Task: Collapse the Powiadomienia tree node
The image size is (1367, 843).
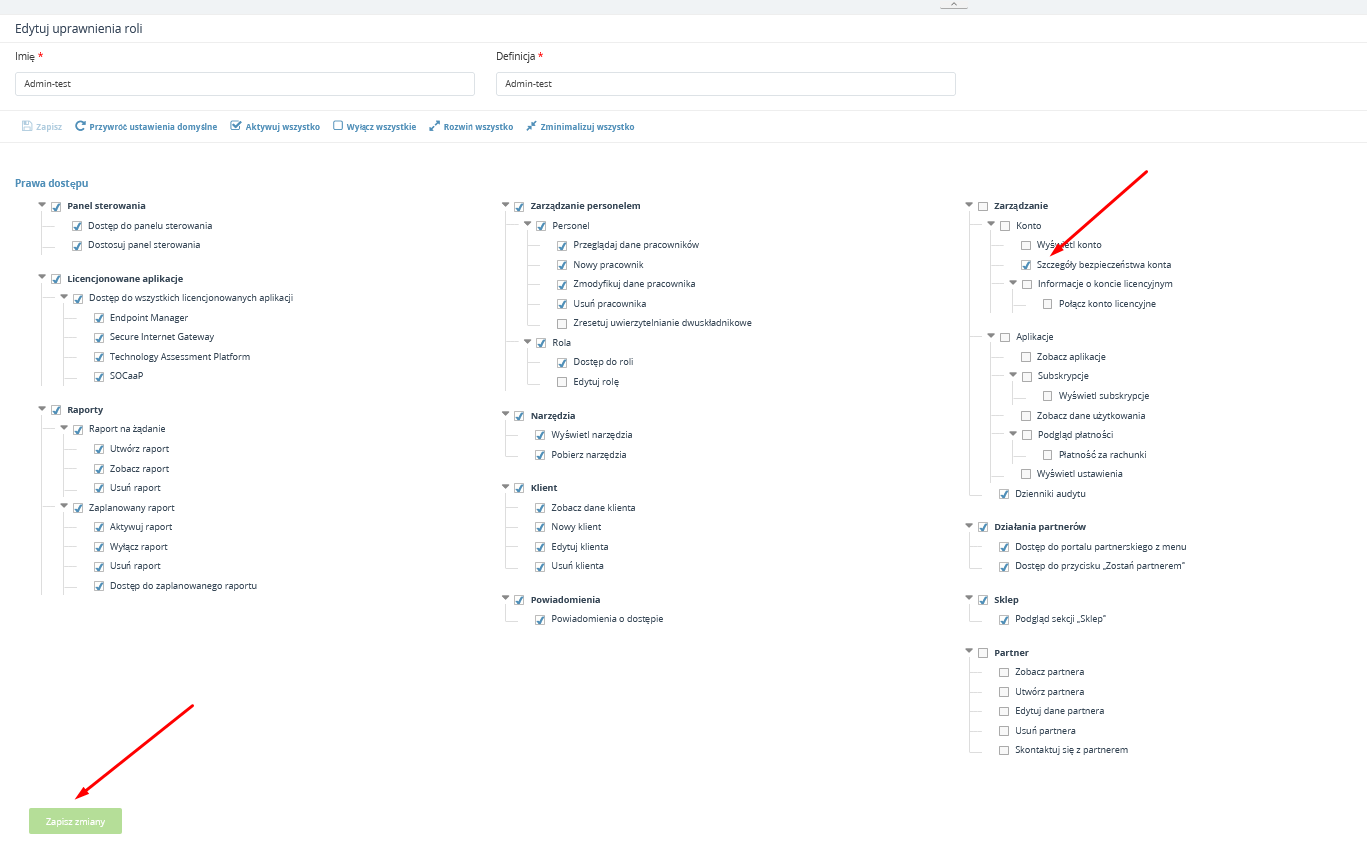Action: click(506, 599)
